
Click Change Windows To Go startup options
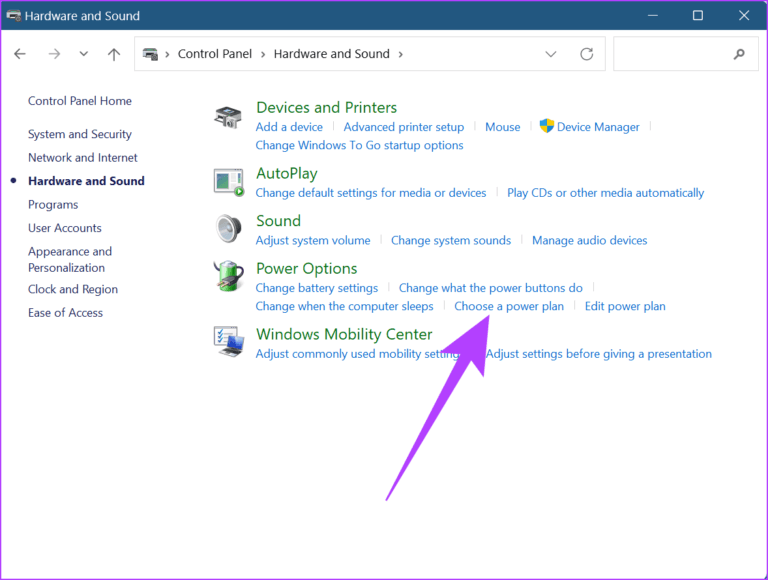360,145
